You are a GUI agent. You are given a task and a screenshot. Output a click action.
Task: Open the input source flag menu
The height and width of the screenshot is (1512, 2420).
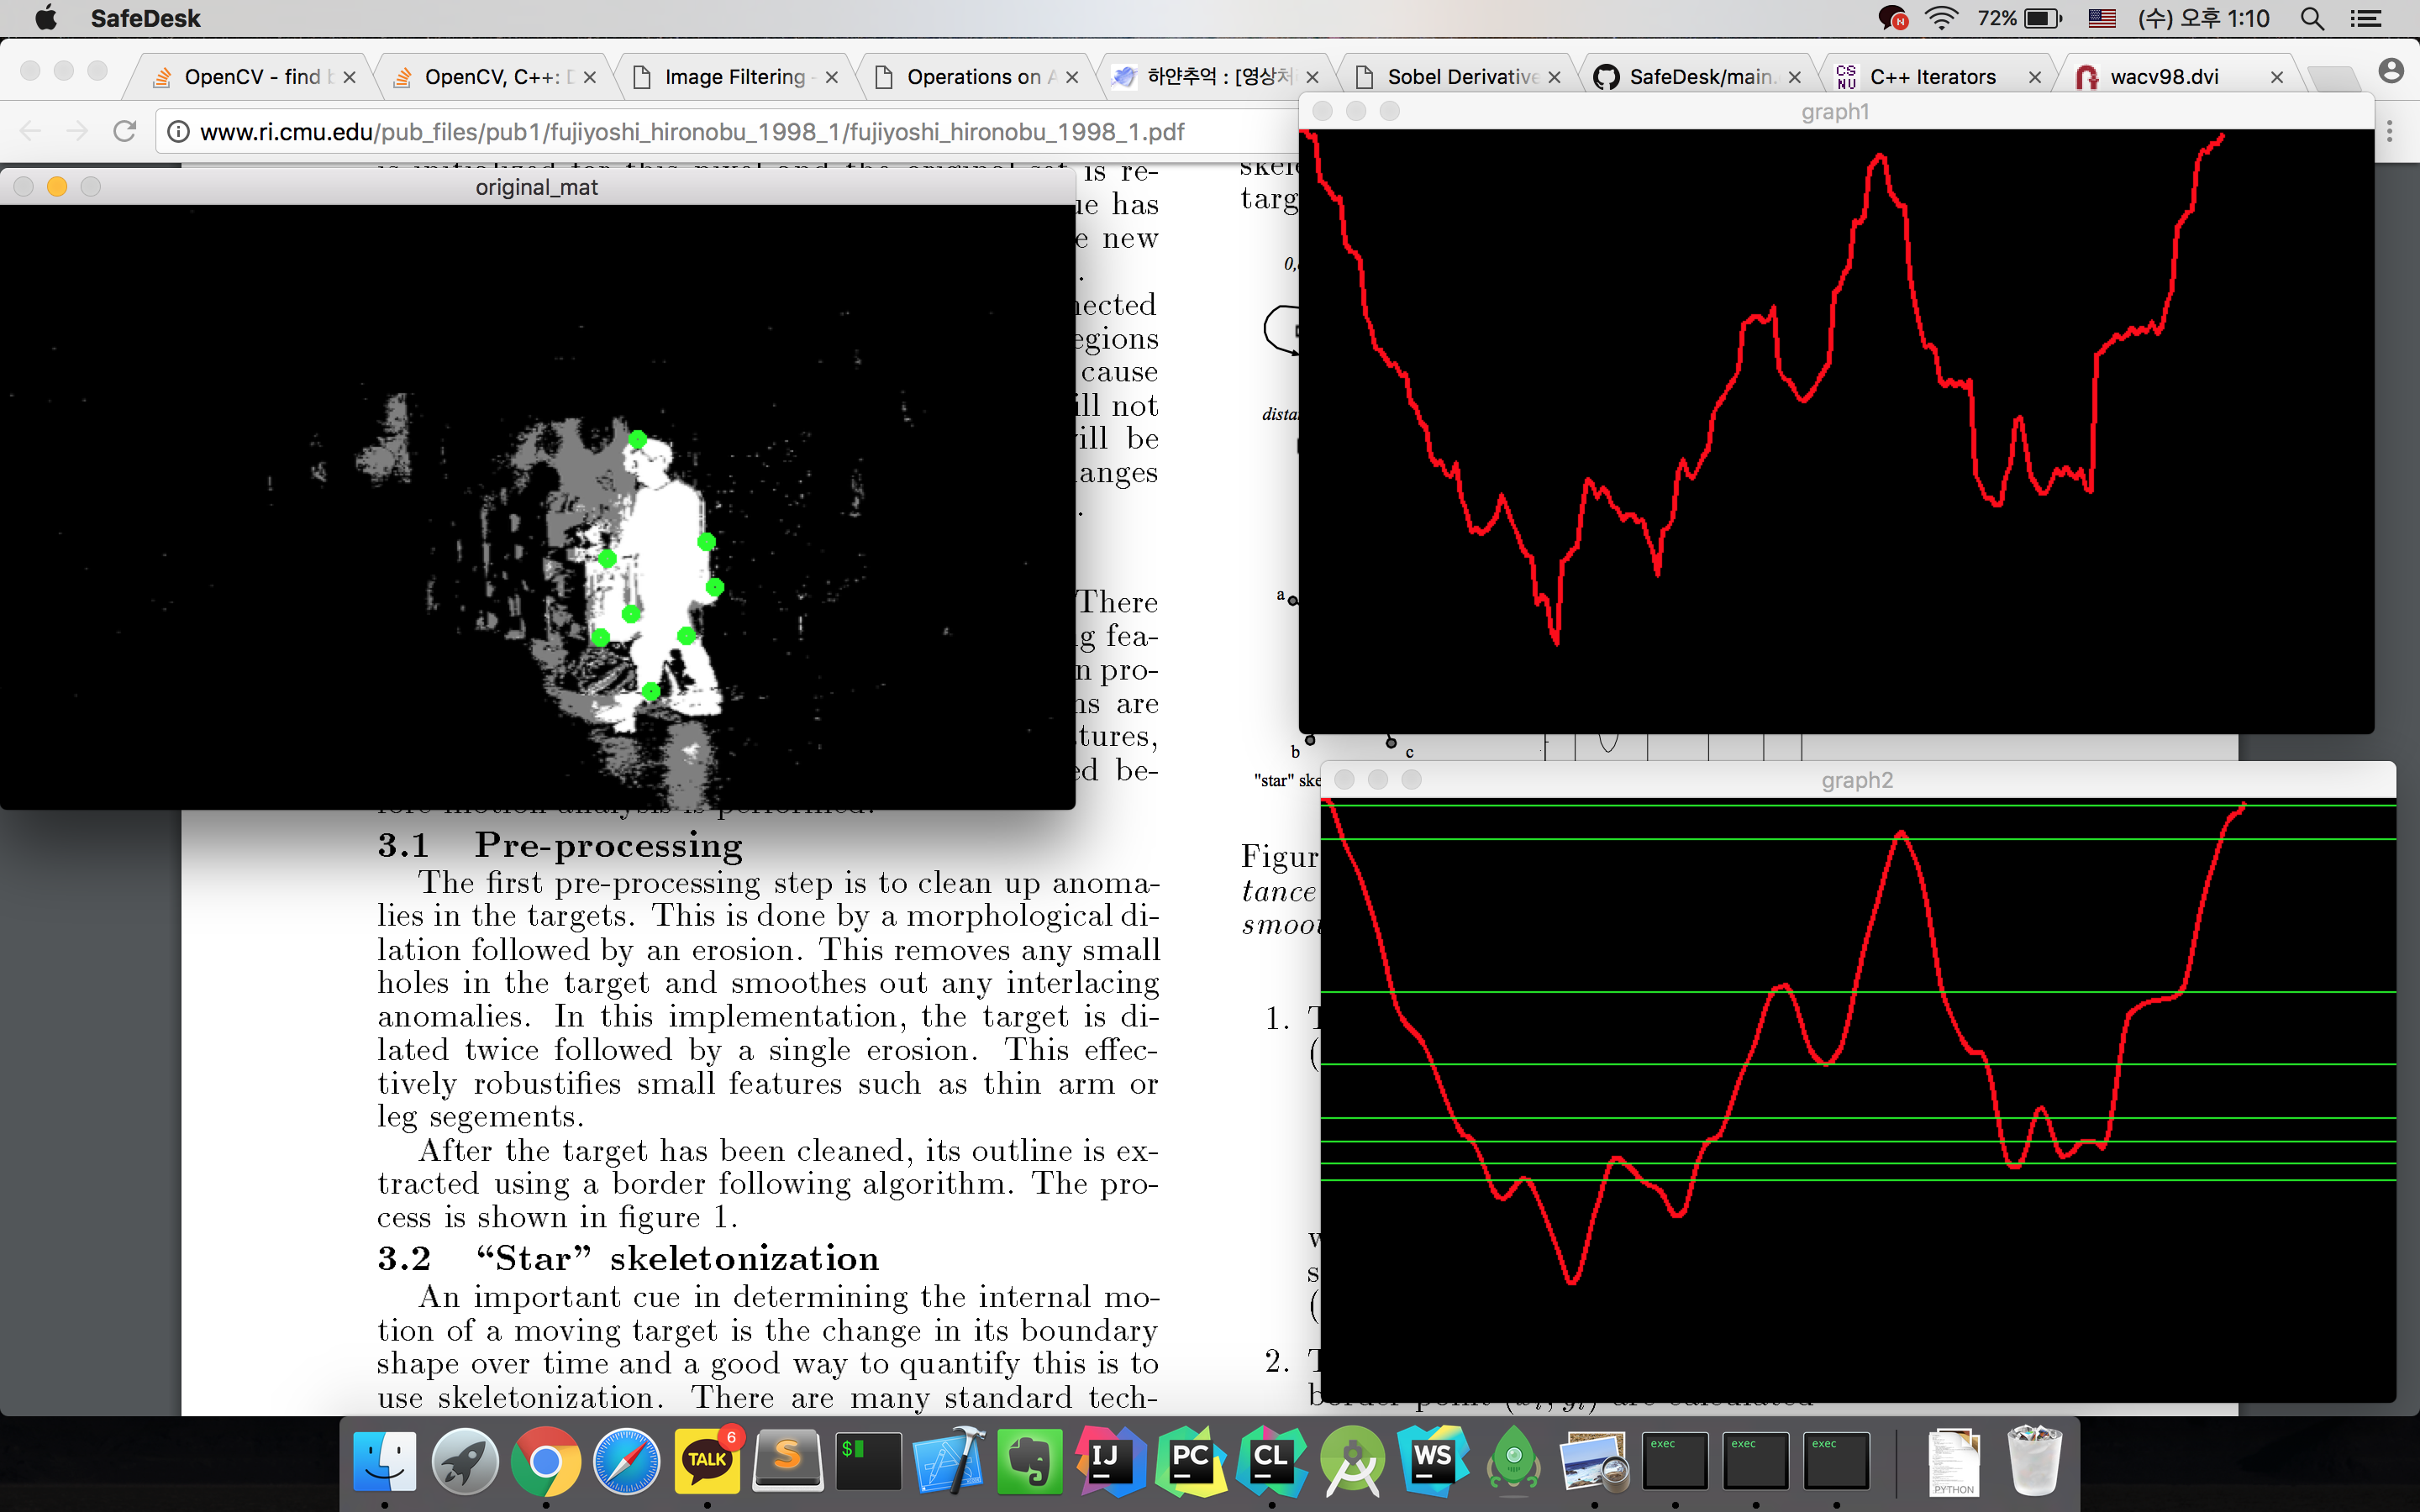click(x=2101, y=18)
